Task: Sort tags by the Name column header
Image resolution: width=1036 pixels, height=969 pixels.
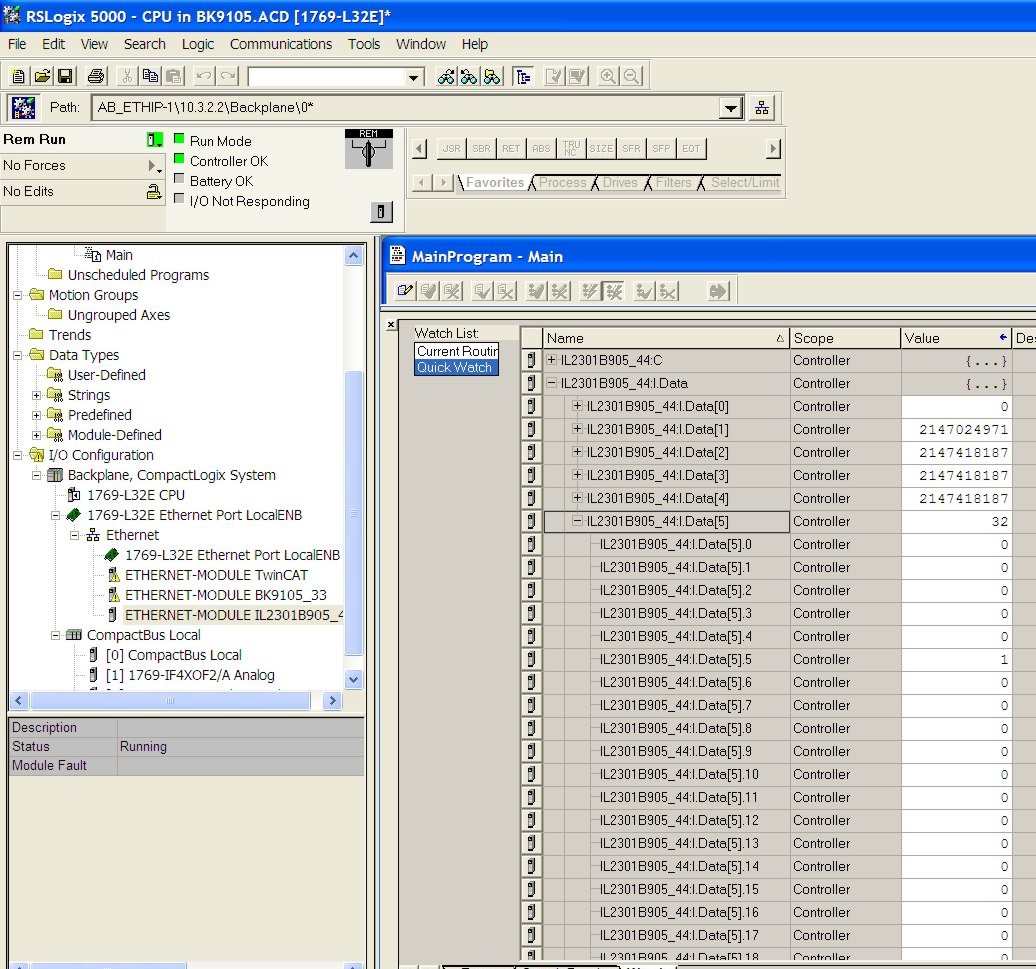Action: point(665,338)
